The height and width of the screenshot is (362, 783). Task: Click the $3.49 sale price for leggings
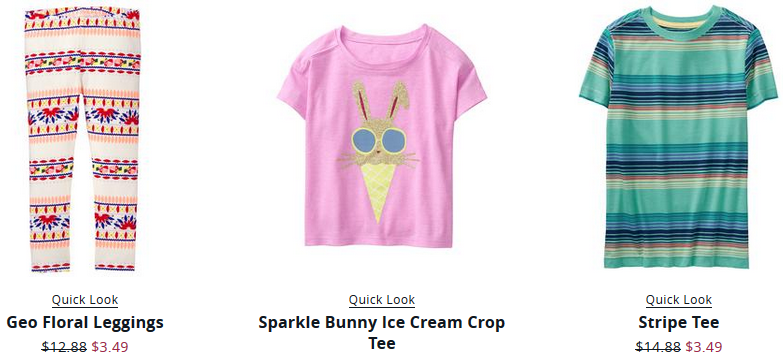(110, 347)
